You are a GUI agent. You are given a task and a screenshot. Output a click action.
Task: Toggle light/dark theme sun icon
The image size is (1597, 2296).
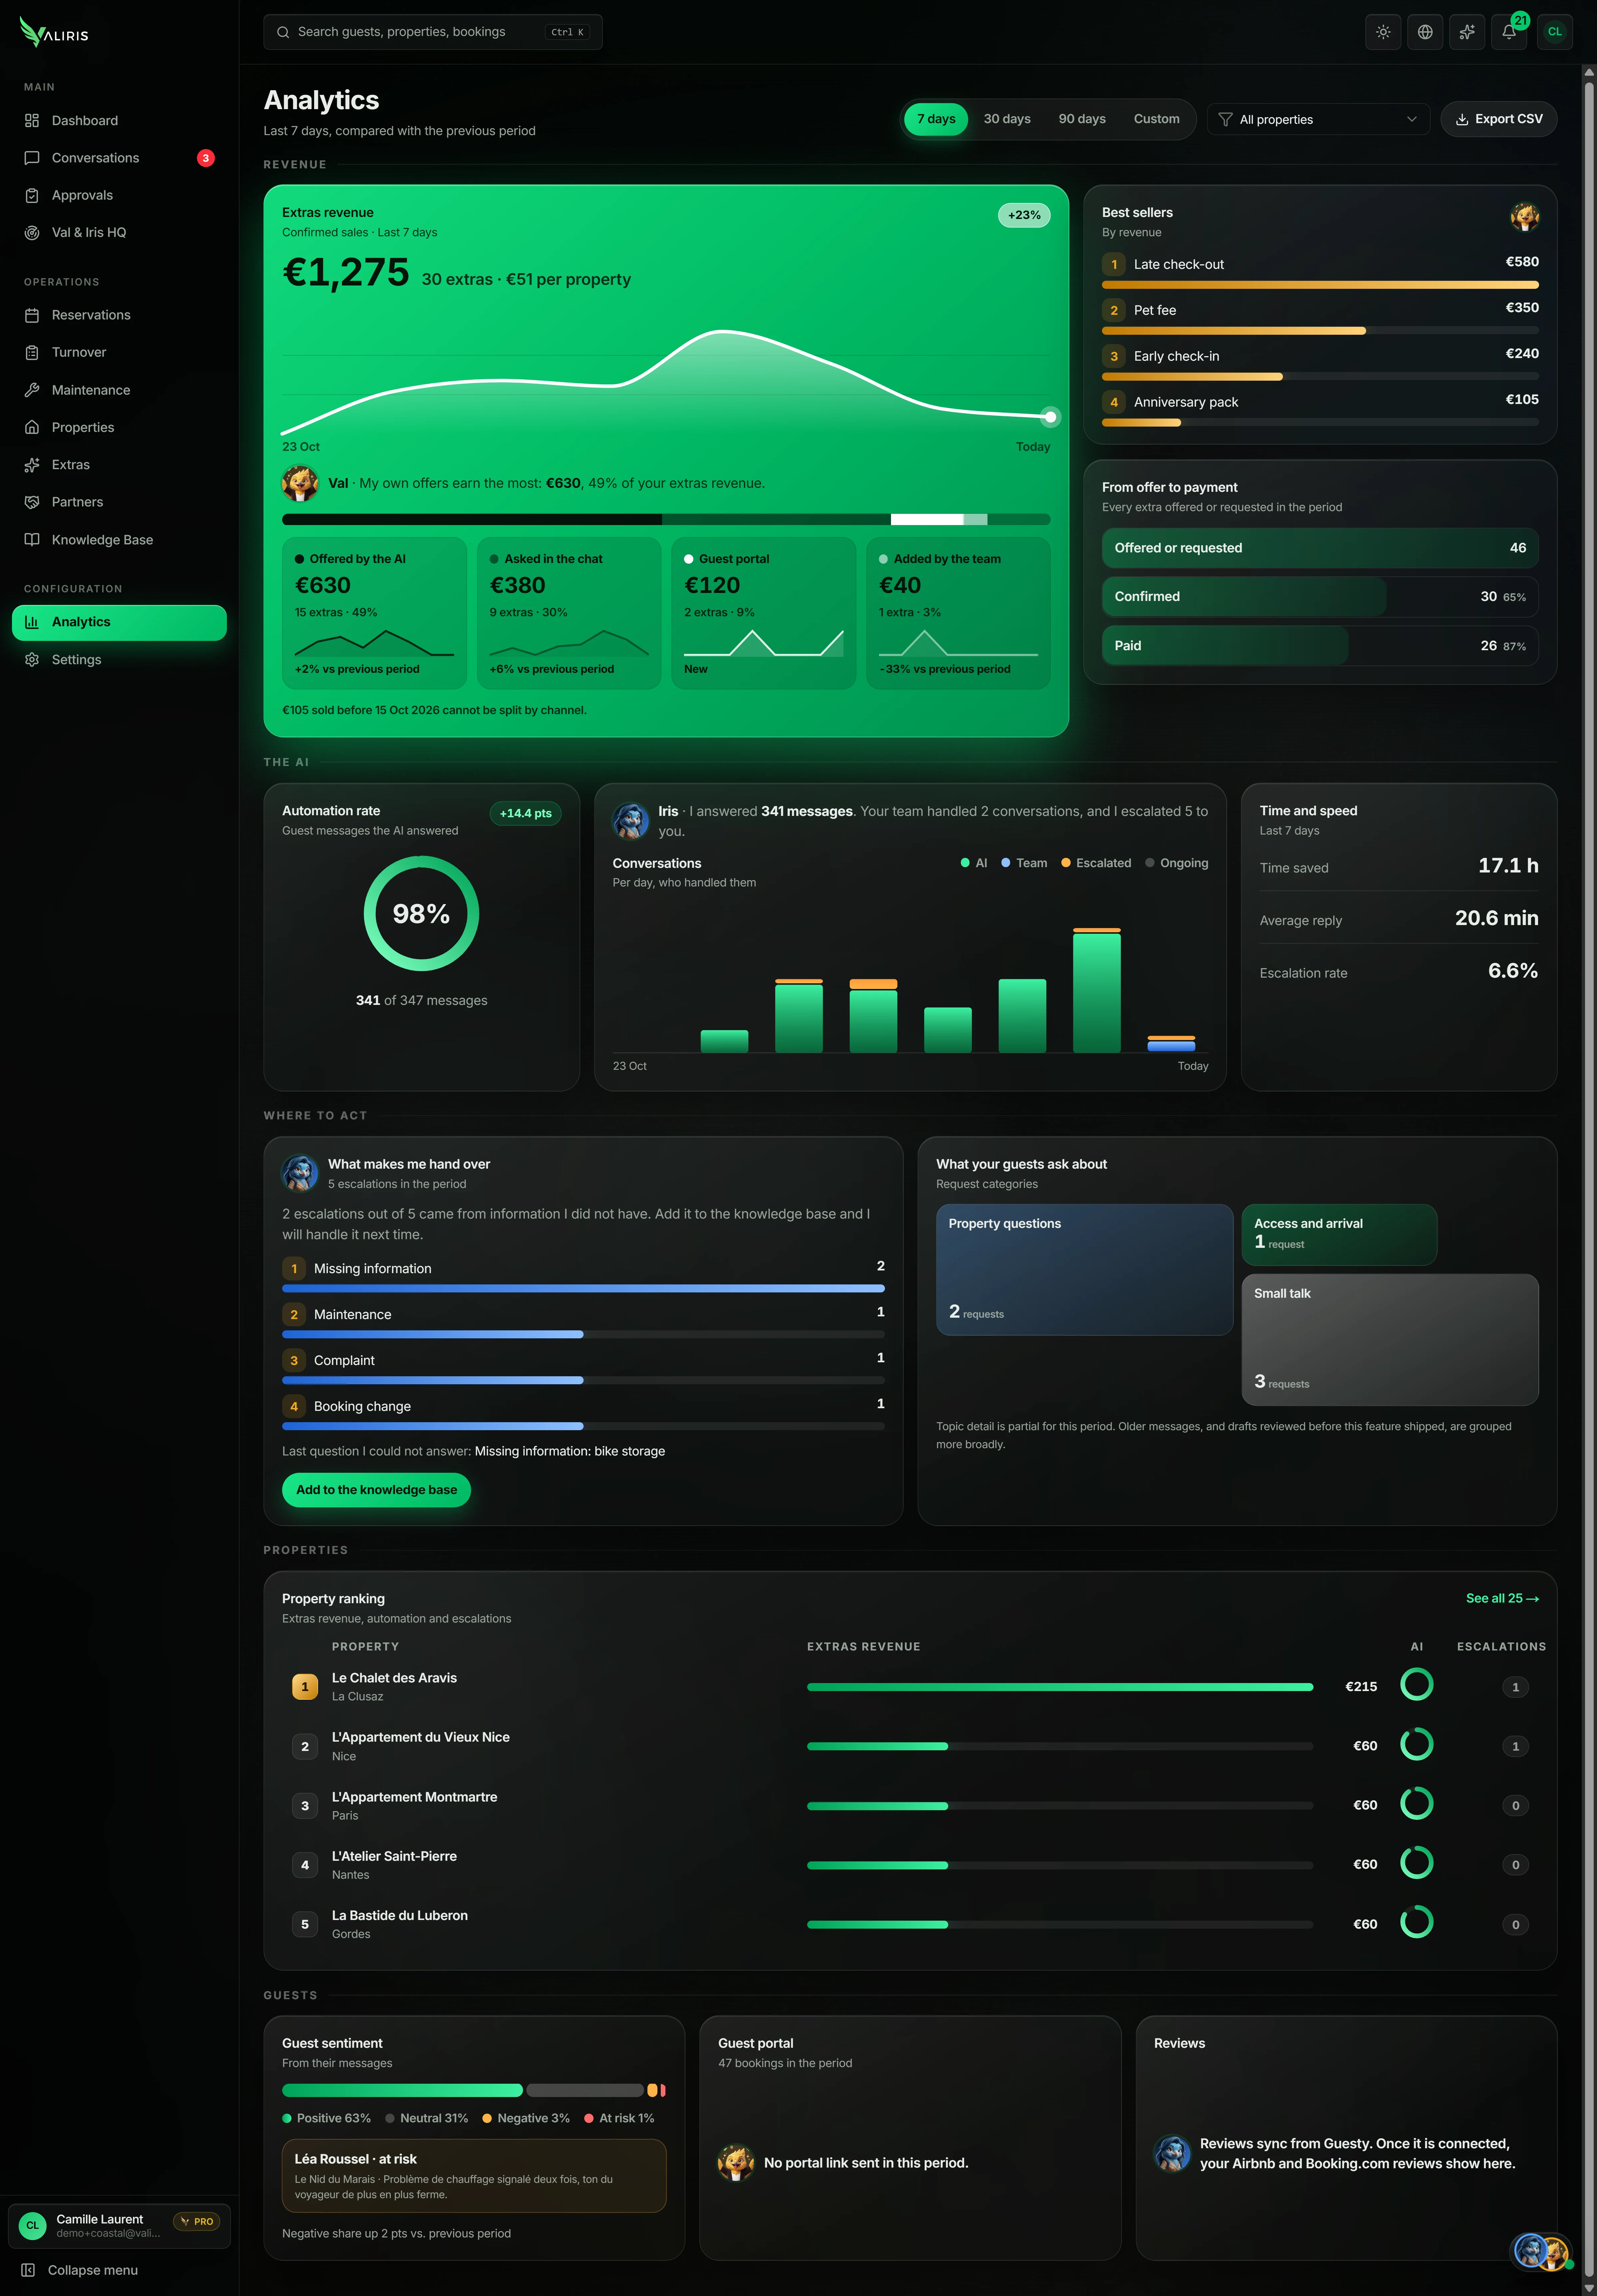1383,32
